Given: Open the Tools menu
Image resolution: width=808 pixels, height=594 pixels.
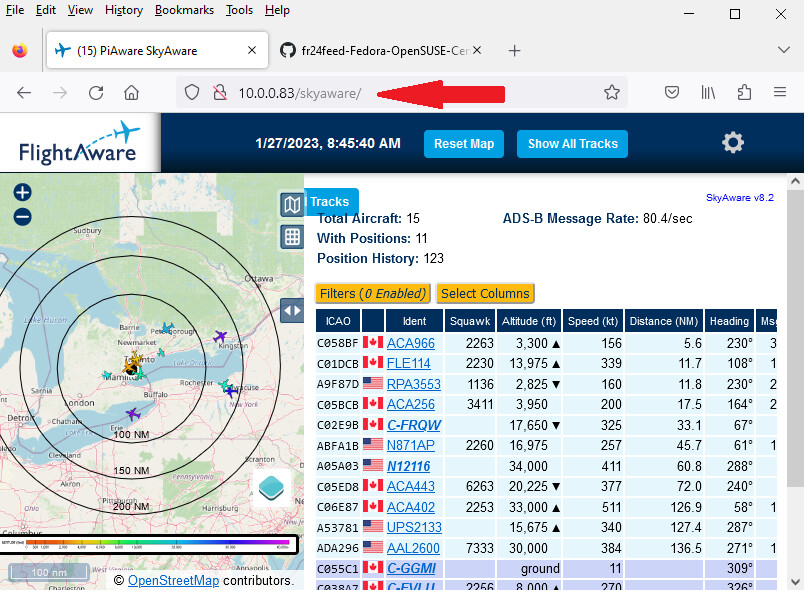Looking at the screenshot, I should click(x=239, y=10).
